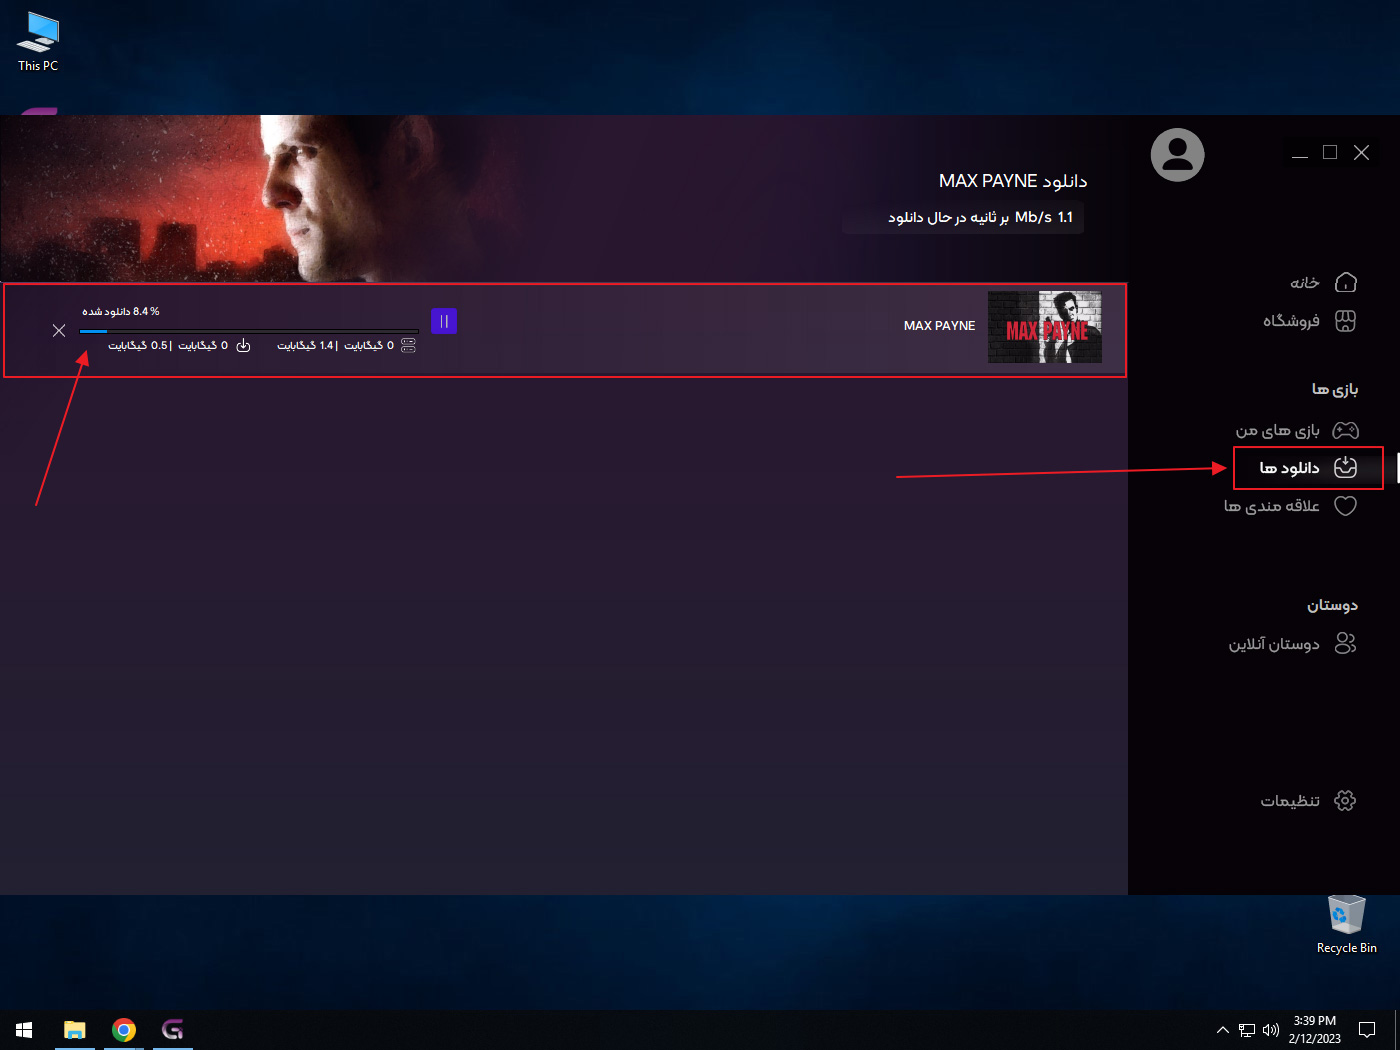1400x1050 pixels.
Task: Pause the Max Payne download
Action: 444,321
